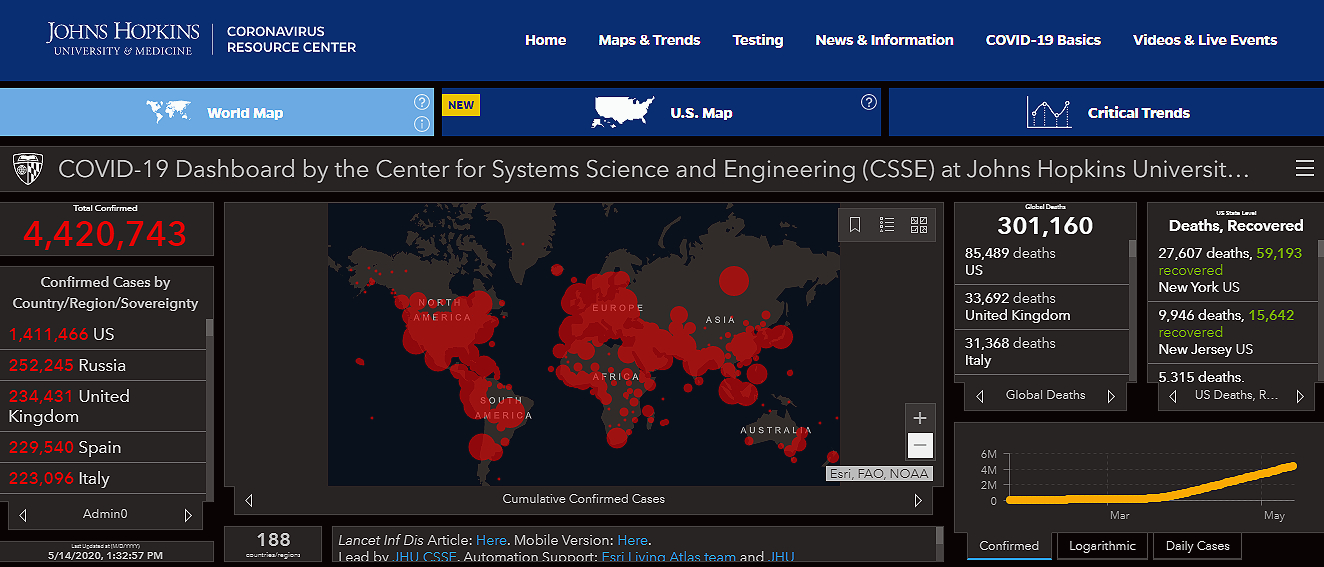Click right arrow beside Global Deaths
This screenshot has height=567, width=1324.
(1110, 396)
